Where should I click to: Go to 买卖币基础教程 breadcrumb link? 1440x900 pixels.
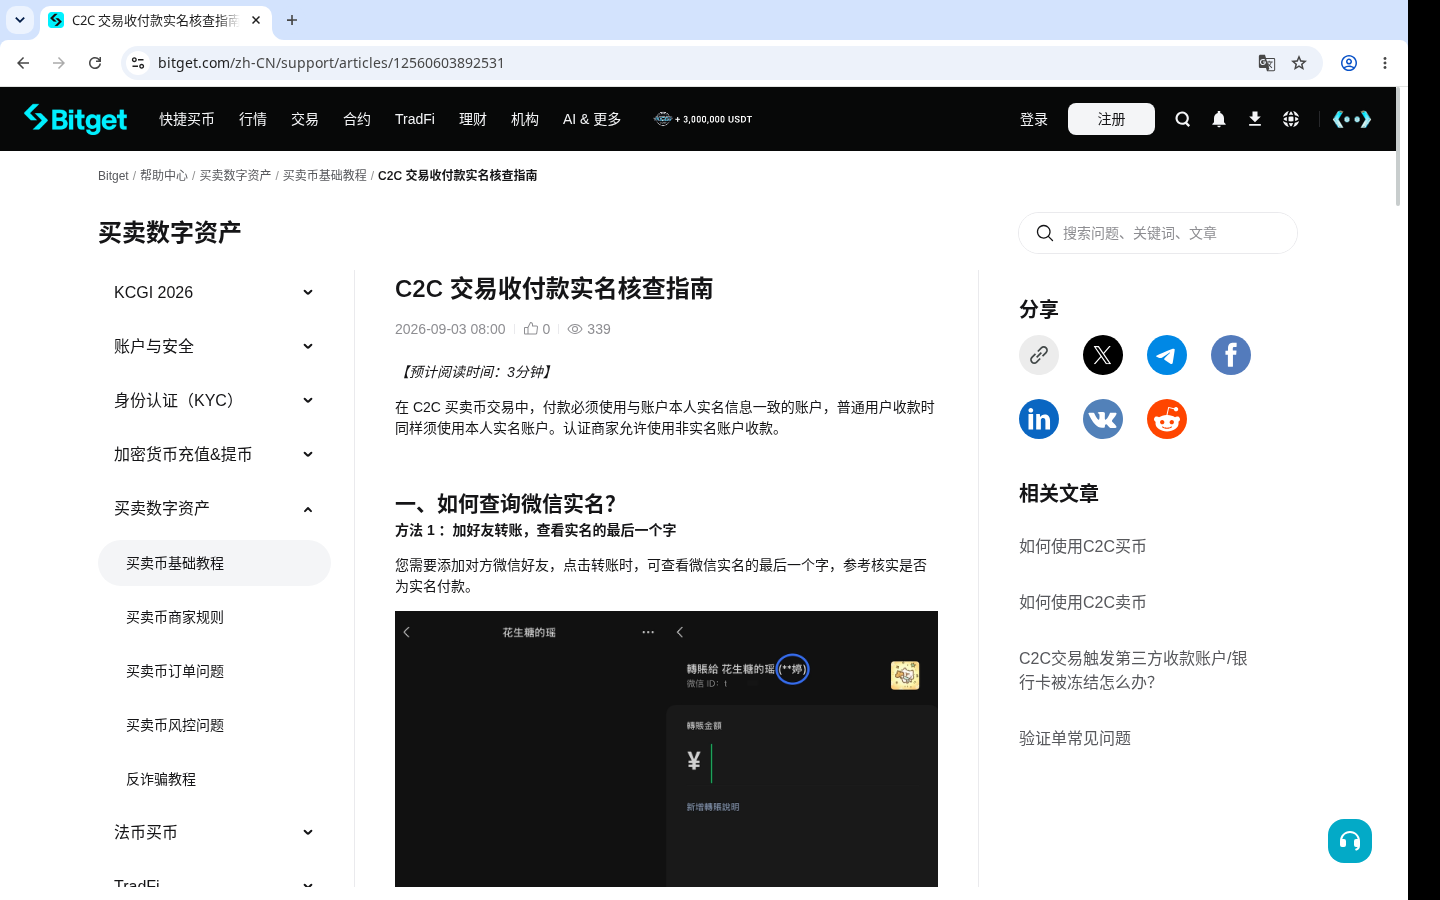325,175
